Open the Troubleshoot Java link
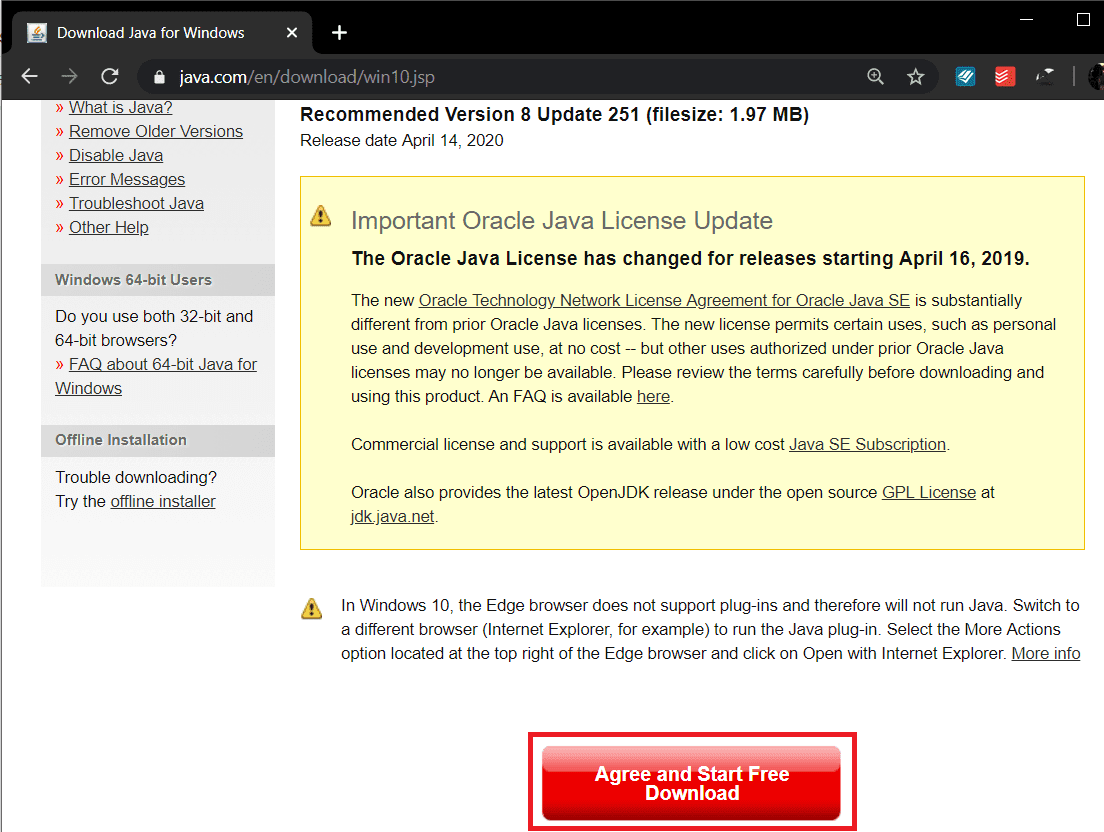This screenshot has height=832, width=1104. coord(137,203)
